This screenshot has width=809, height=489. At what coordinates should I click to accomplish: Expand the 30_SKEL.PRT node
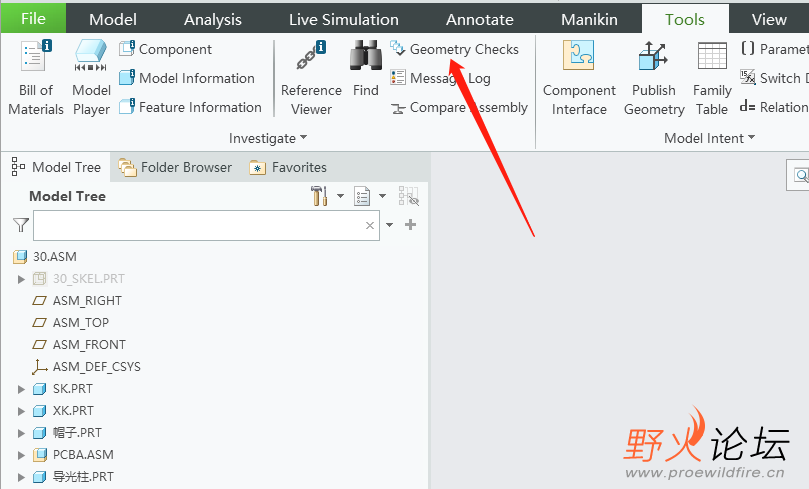click(x=21, y=279)
